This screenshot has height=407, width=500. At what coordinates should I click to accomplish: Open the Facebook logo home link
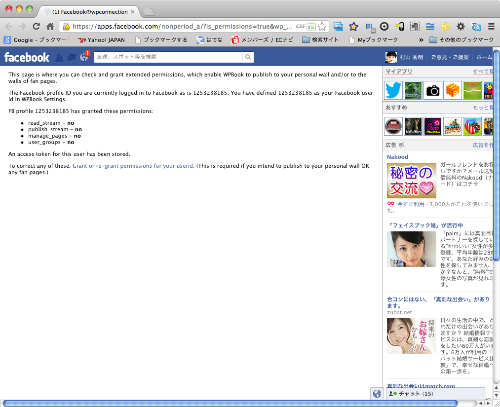[x=27, y=57]
